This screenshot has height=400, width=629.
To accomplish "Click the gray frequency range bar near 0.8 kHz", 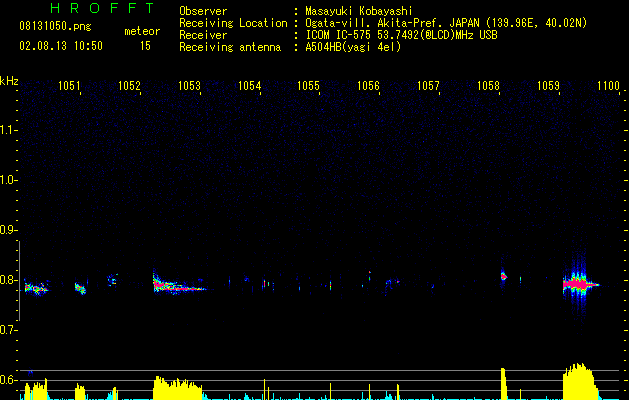I will [19, 281].
